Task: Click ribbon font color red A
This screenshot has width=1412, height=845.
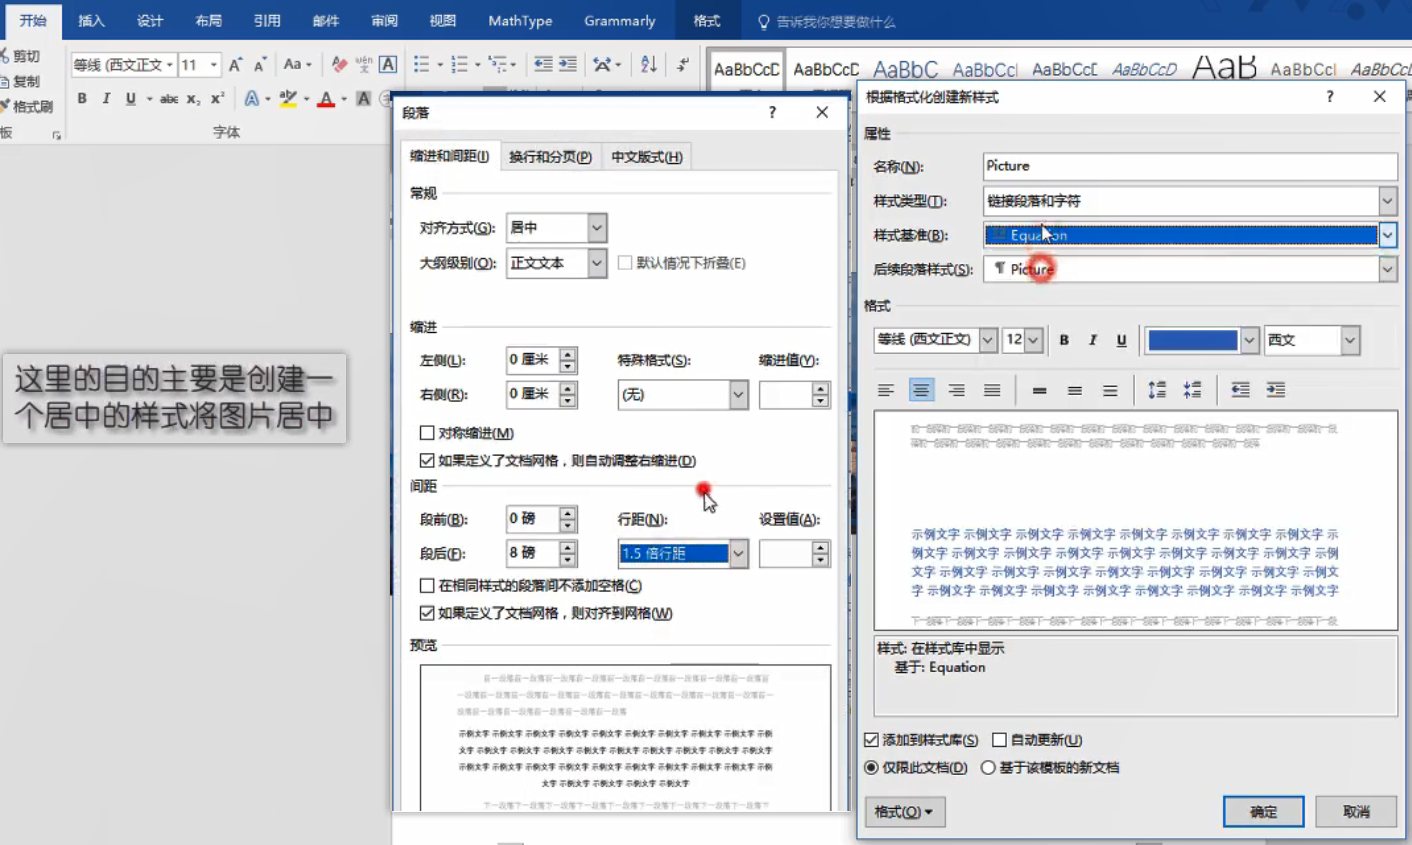Action: pyautogui.click(x=326, y=98)
